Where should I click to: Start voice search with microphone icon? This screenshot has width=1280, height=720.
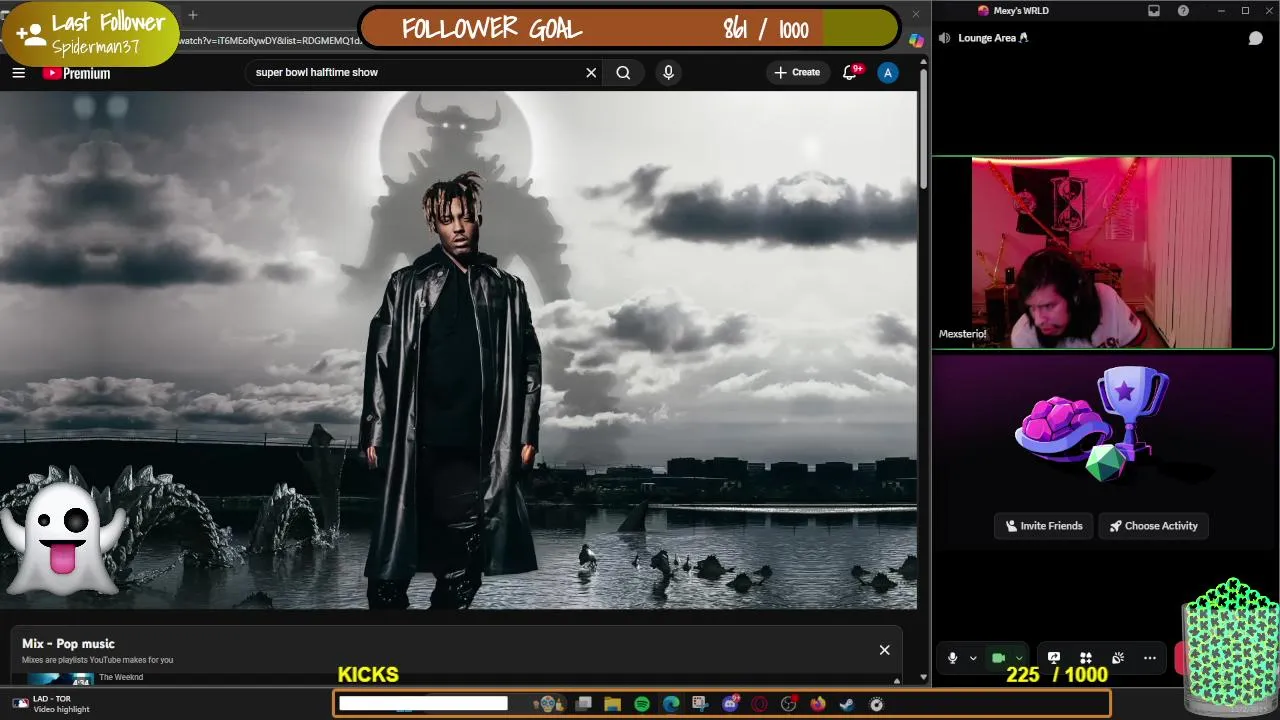tap(668, 72)
